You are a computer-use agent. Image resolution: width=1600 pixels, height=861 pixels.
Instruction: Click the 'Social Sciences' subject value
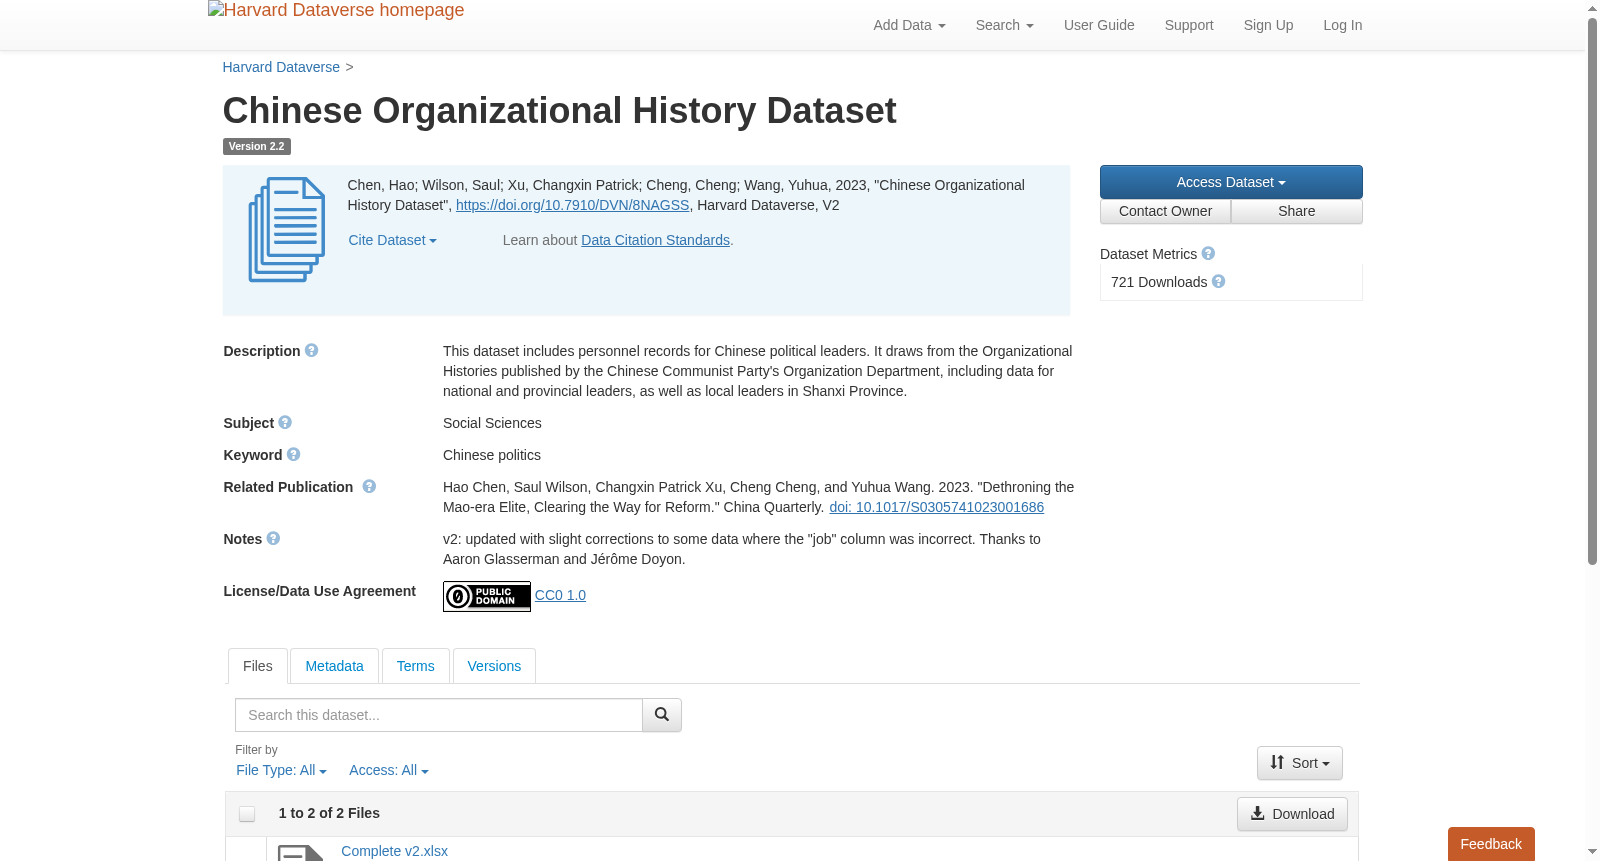[492, 423]
